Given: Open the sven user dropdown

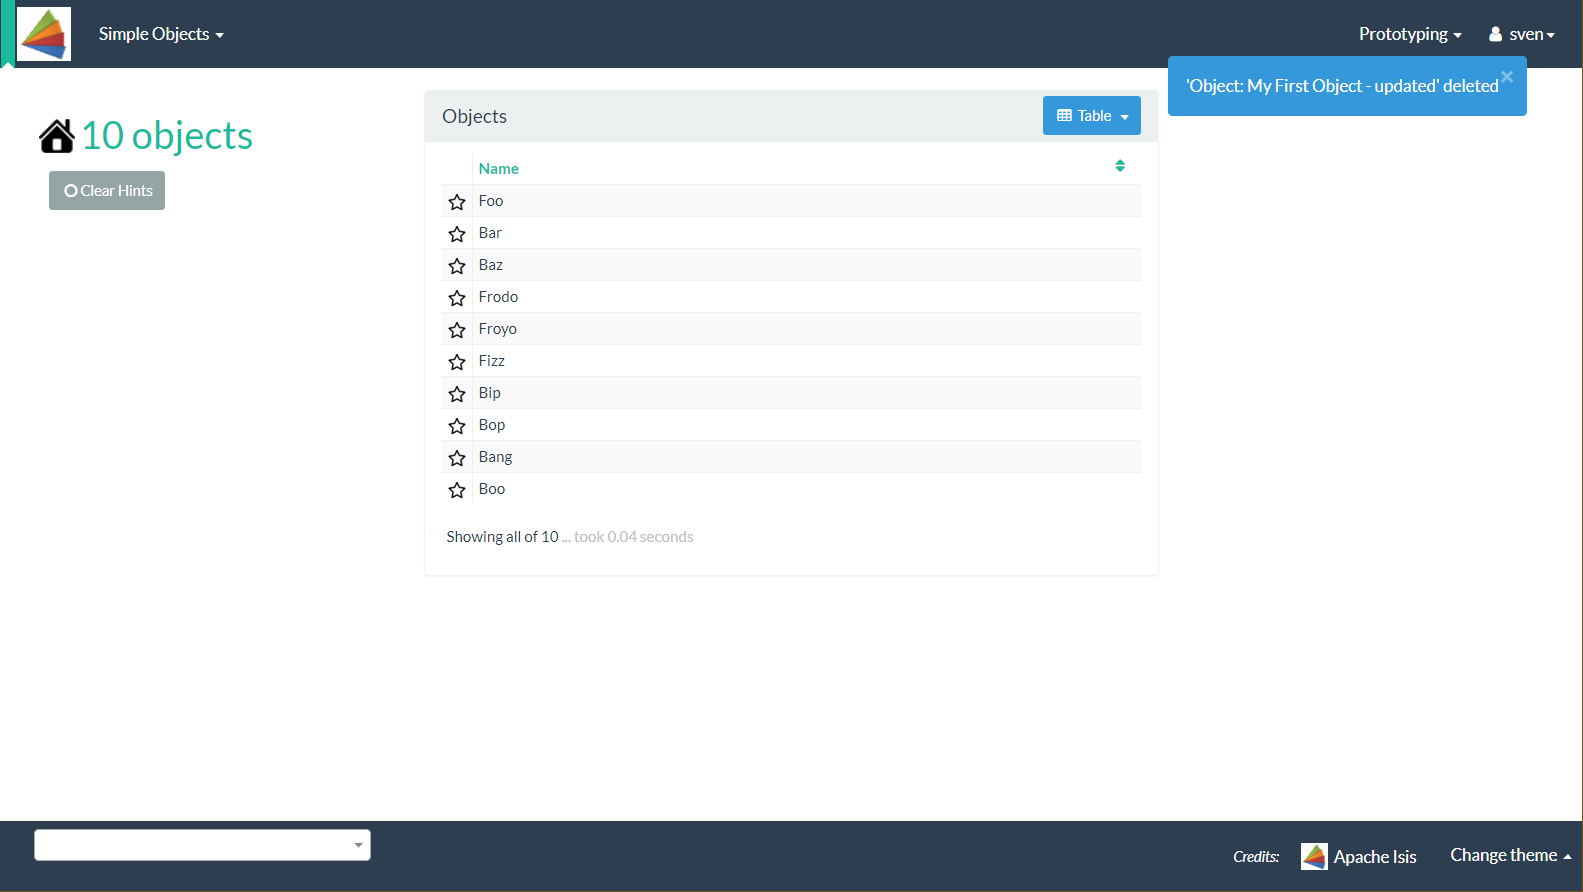Looking at the screenshot, I should [1522, 34].
